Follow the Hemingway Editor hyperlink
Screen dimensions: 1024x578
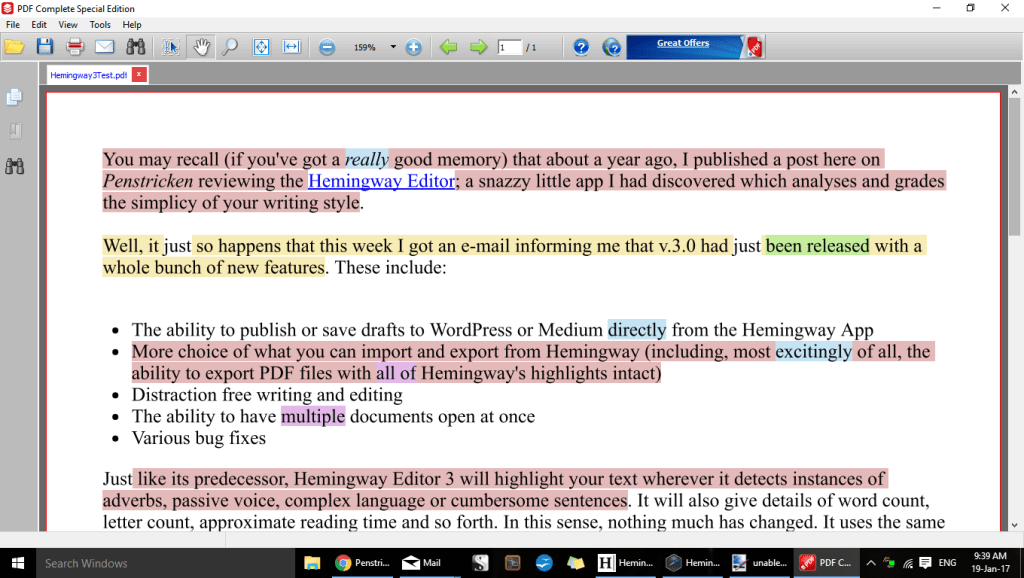(381, 181)
